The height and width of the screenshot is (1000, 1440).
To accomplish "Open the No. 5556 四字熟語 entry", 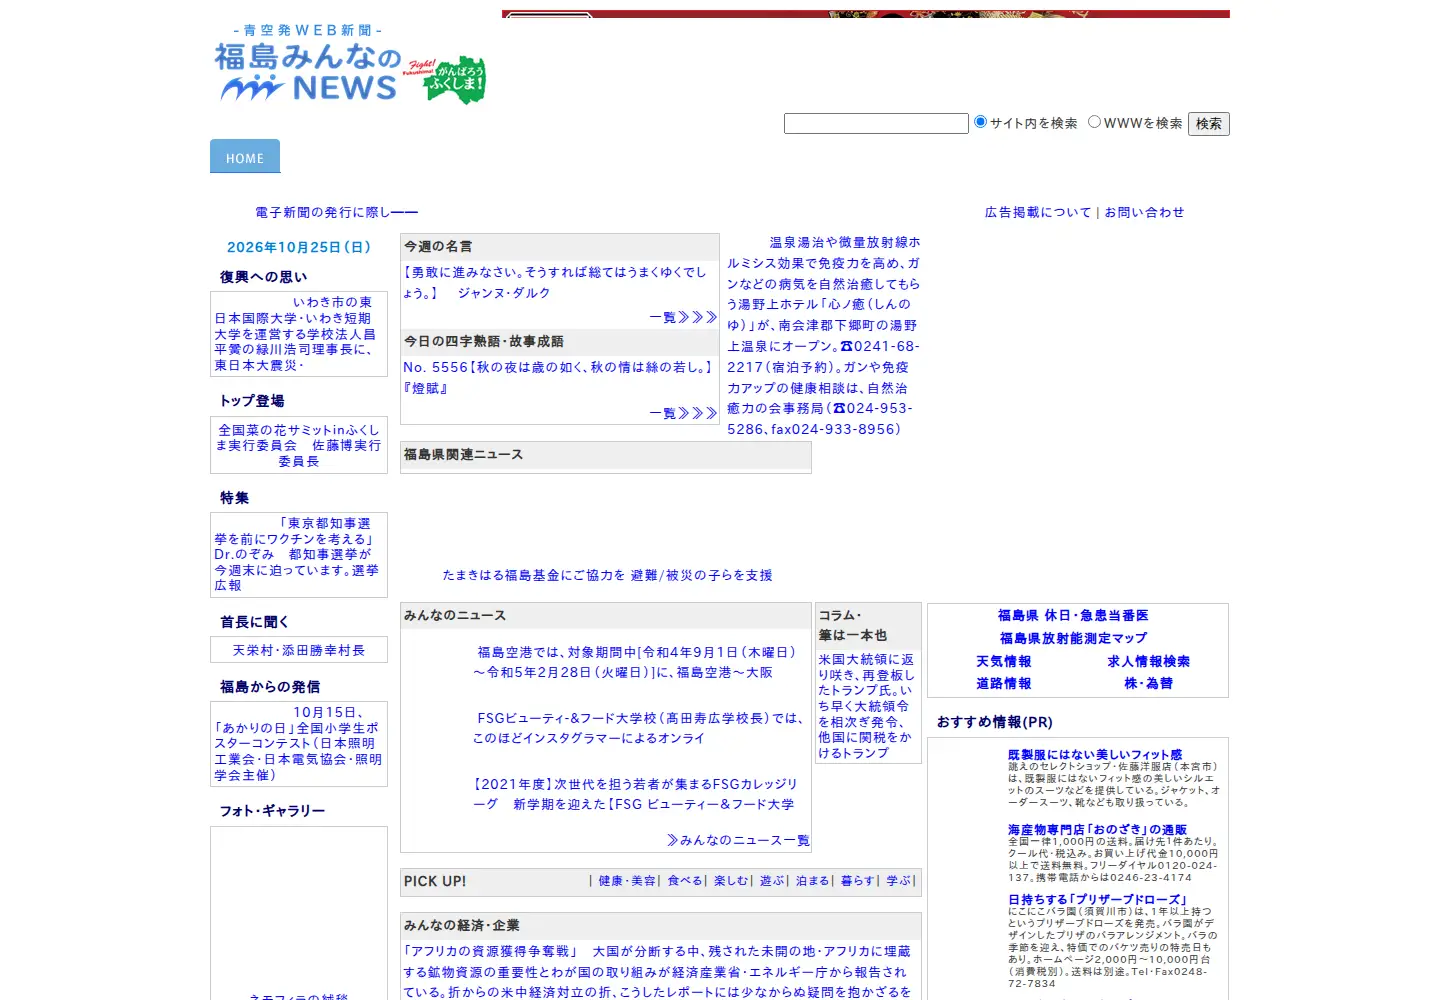I will click(559, 378).
